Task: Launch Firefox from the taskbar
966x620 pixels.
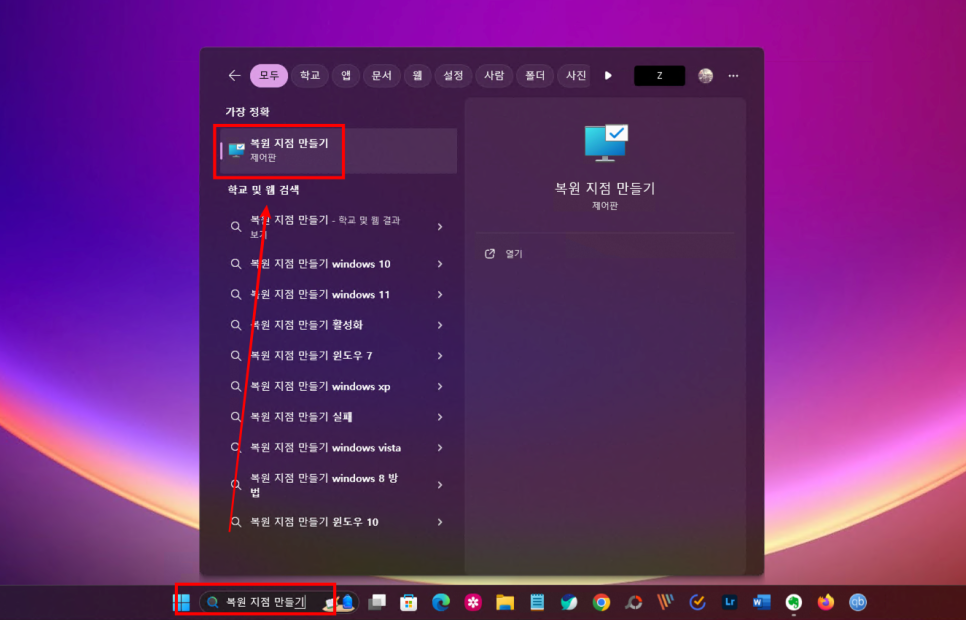Action: (x=826, y=602)
